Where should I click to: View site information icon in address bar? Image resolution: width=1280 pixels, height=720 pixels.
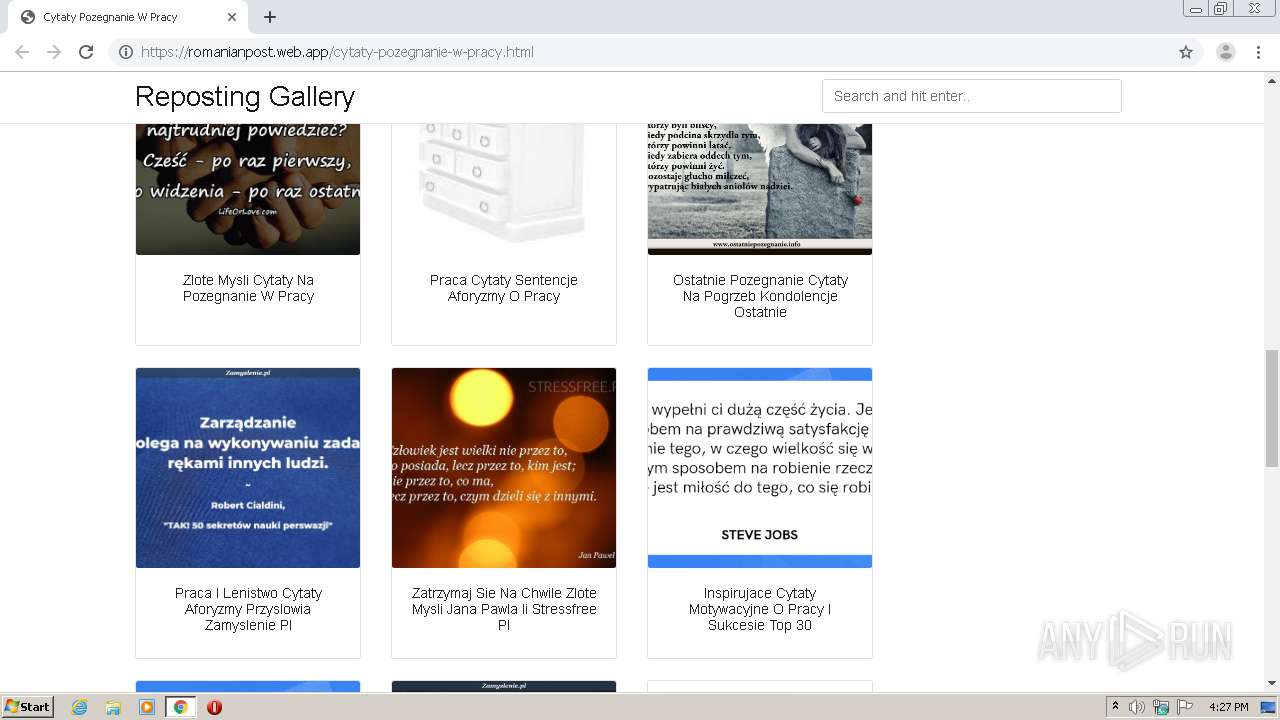pos(126,52)
